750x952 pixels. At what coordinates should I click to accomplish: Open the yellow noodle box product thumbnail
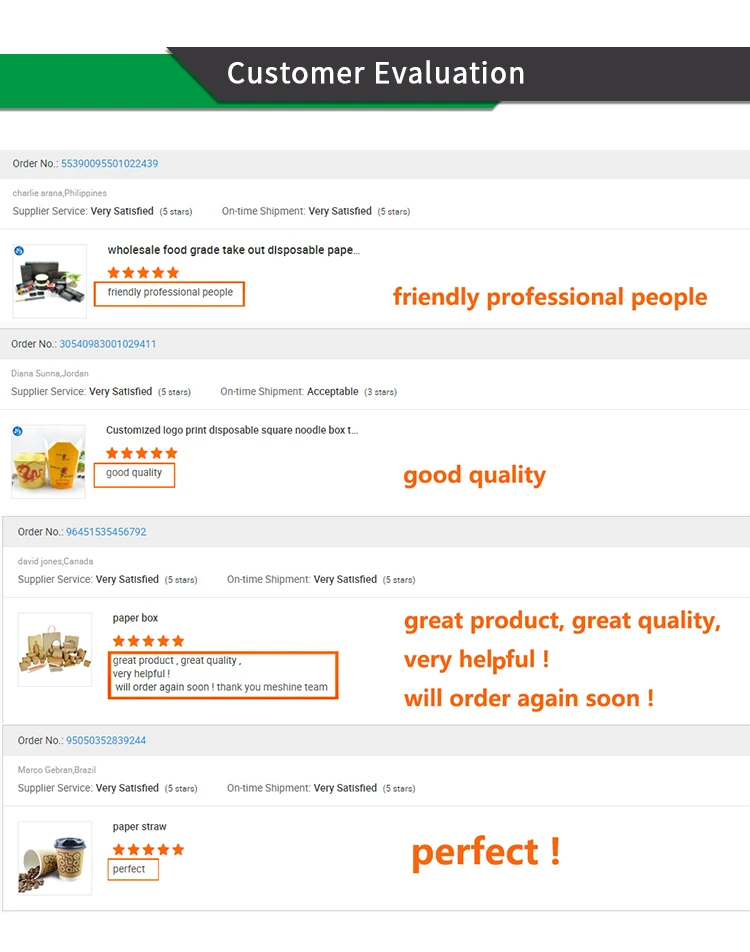[48, 462]
